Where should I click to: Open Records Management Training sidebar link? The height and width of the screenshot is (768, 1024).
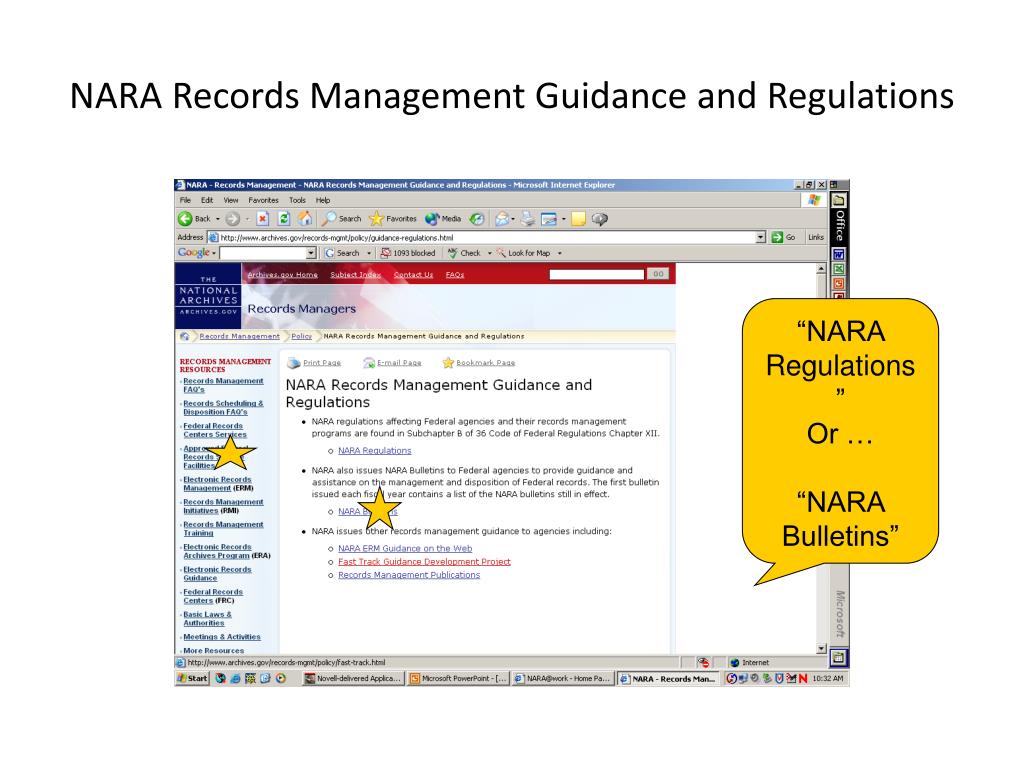pyautogui.click(x=223, y=528)
